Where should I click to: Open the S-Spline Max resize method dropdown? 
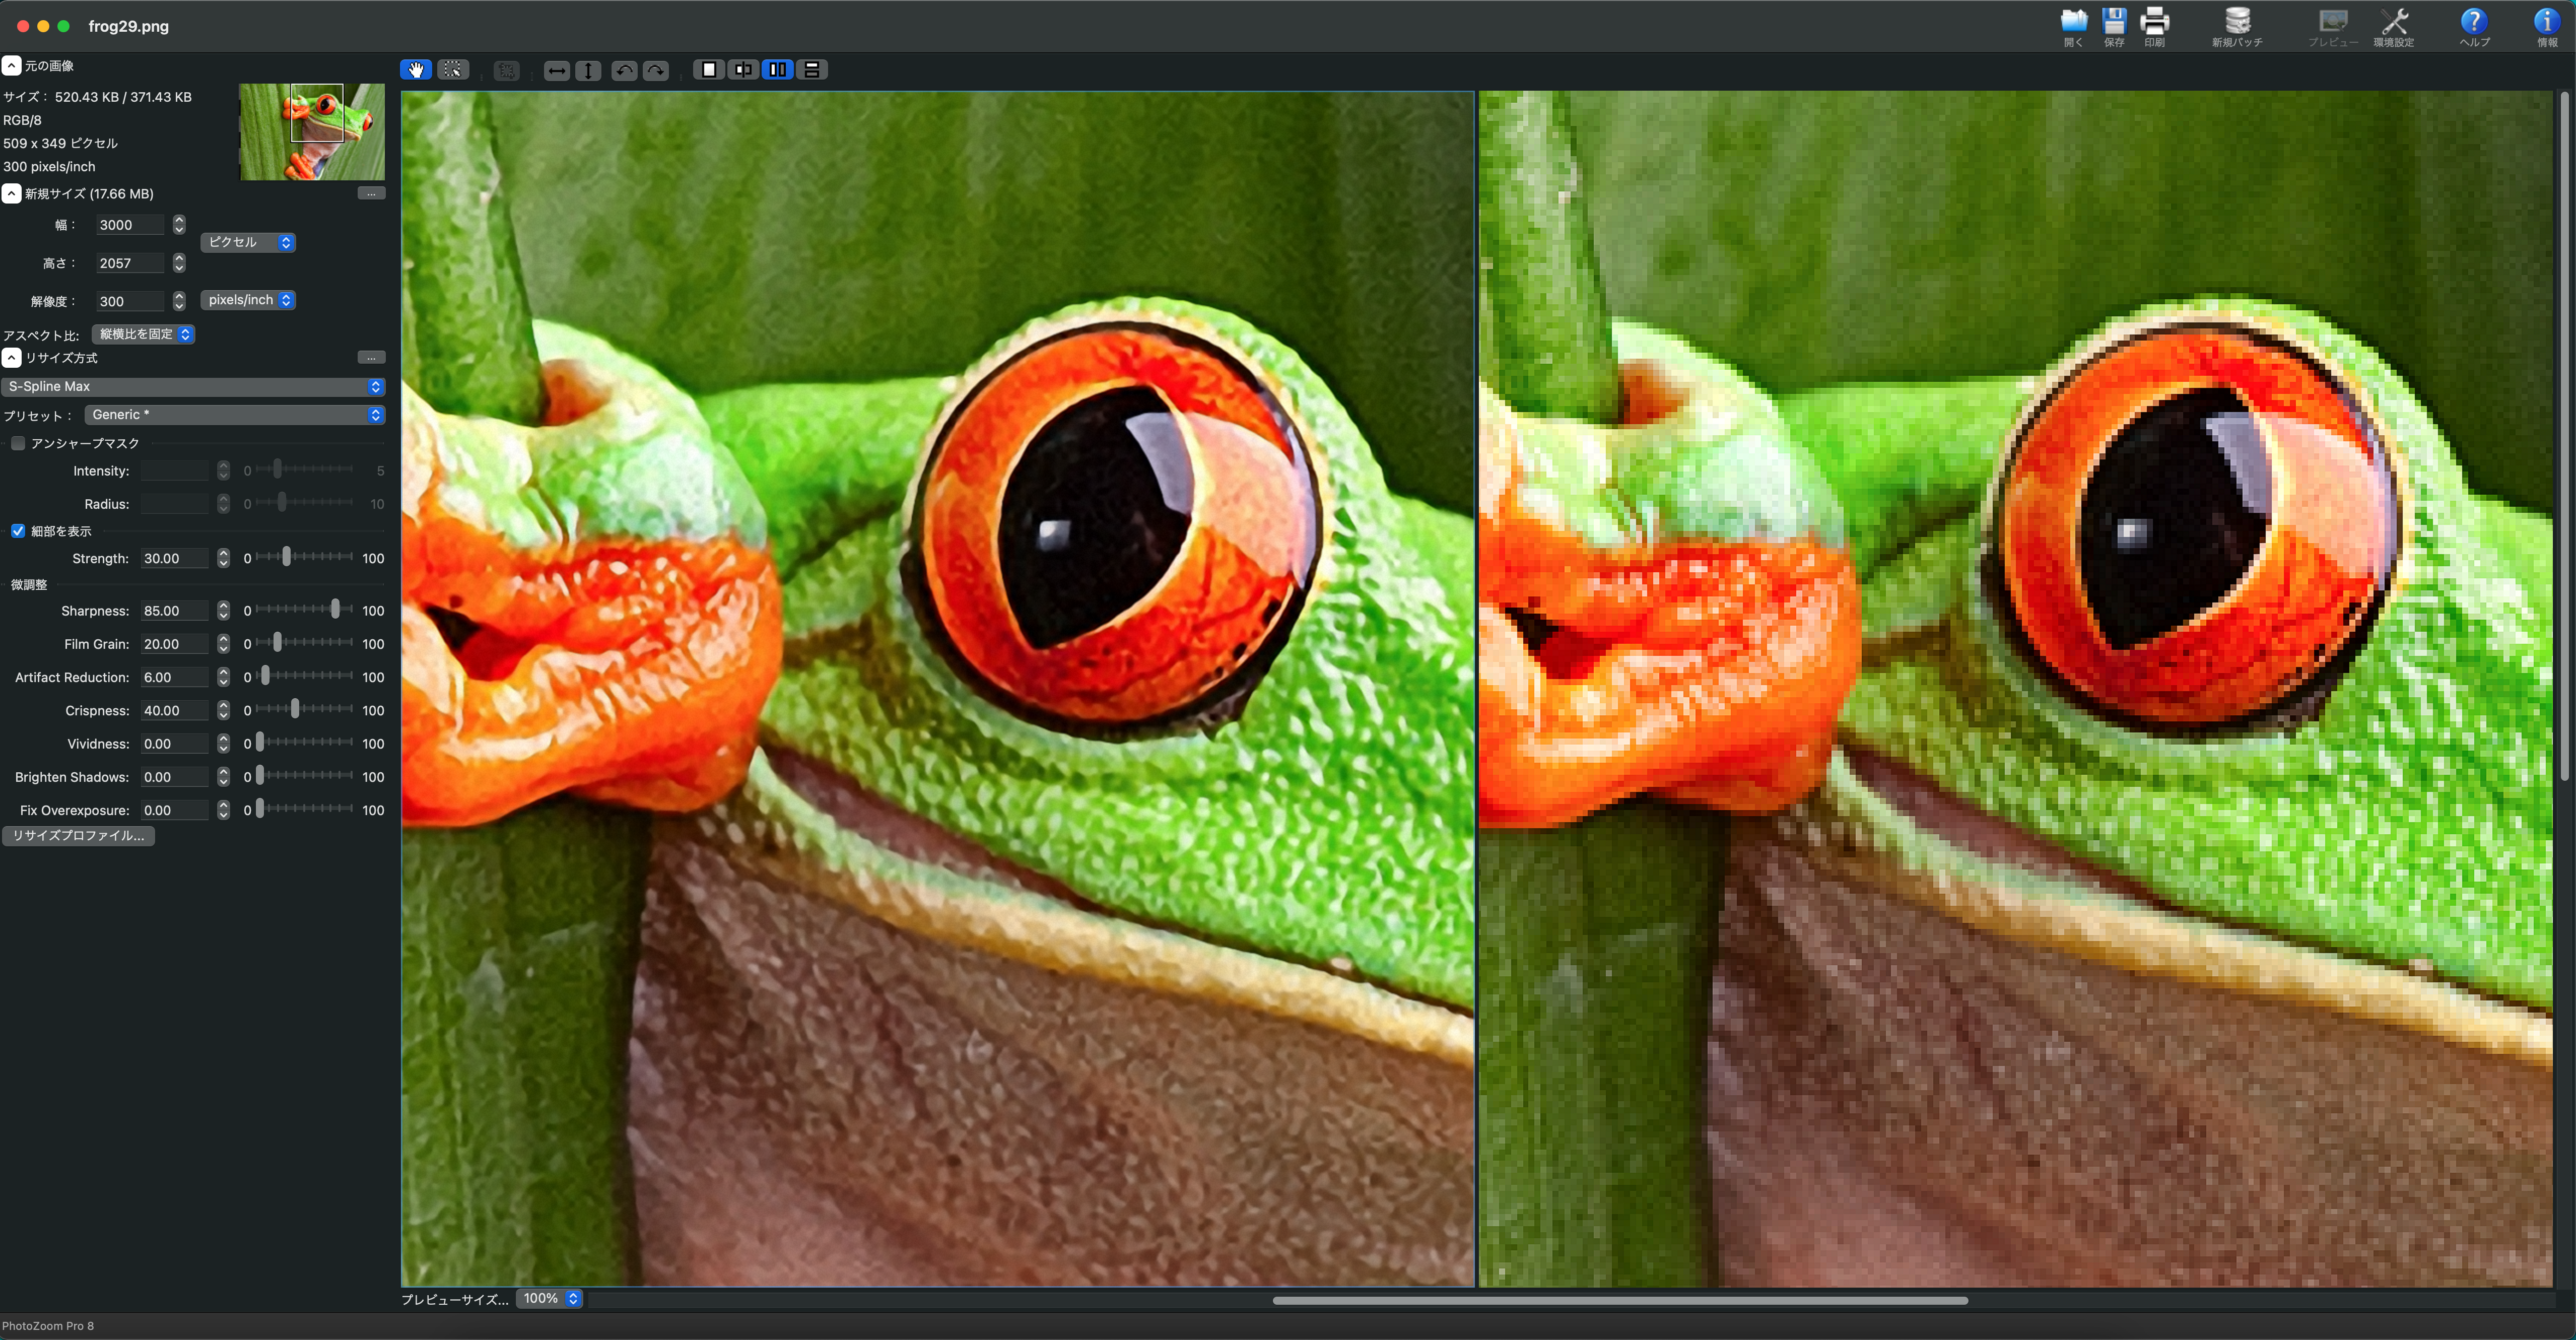coord(194,386)
